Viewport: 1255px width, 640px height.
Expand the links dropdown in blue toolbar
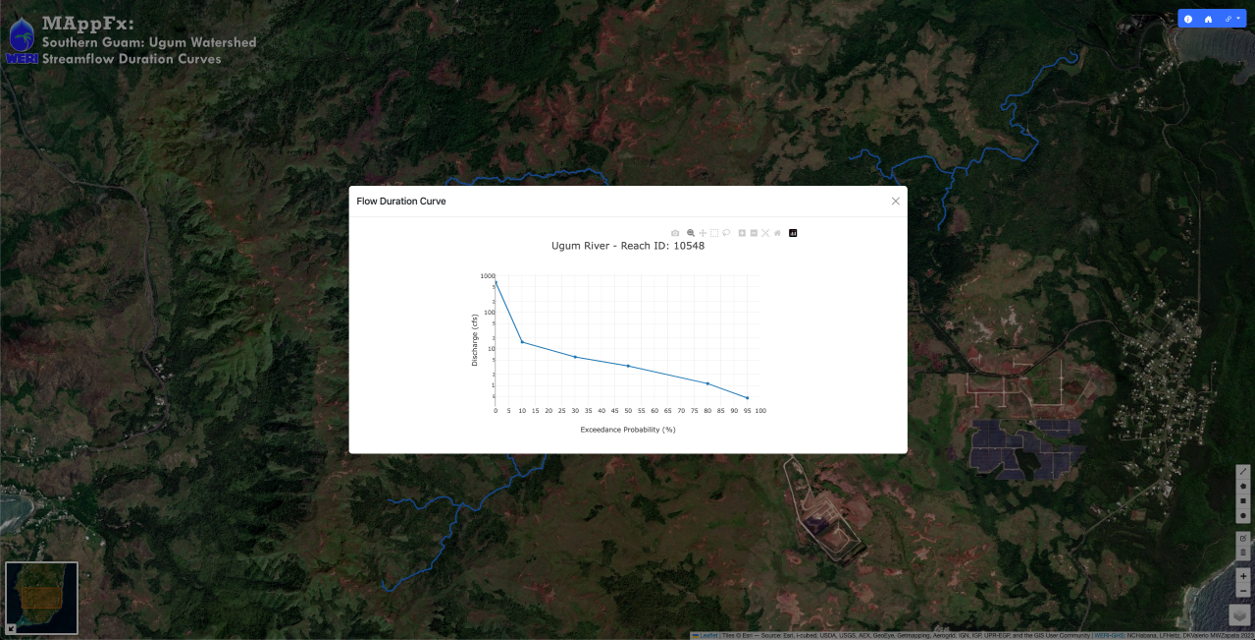pos(1232,19)
